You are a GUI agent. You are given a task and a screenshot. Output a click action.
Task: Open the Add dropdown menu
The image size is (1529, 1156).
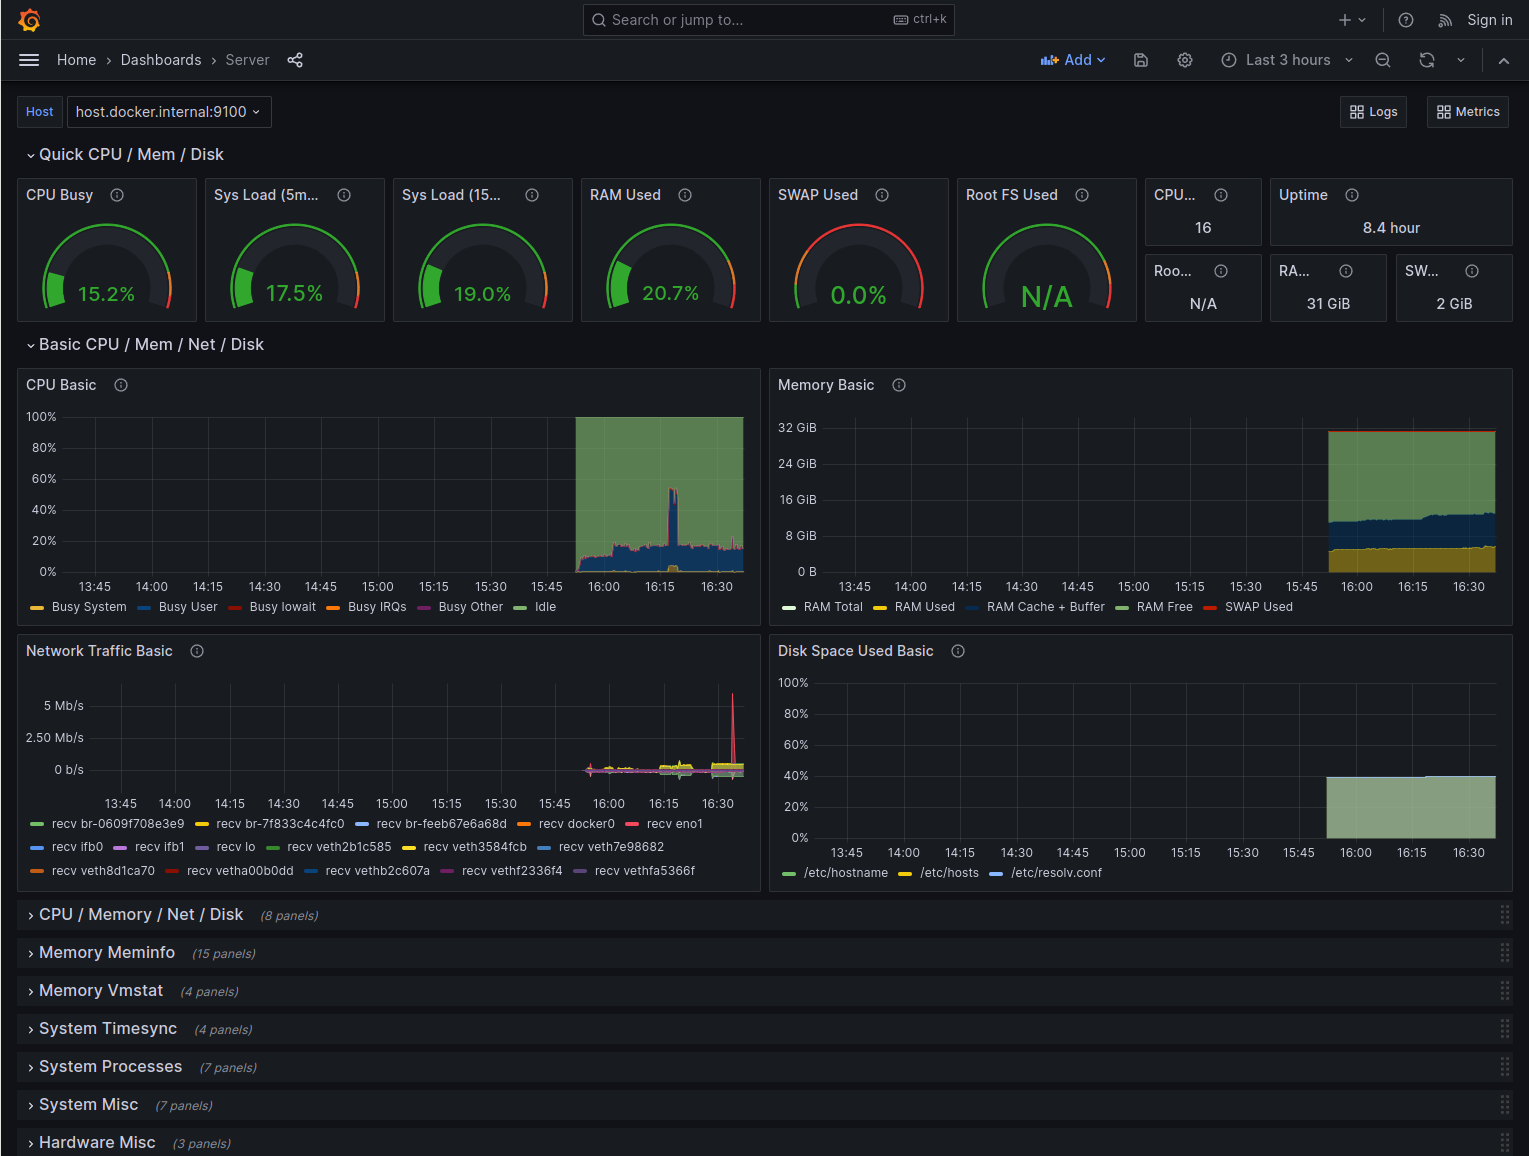(1073, 60)
